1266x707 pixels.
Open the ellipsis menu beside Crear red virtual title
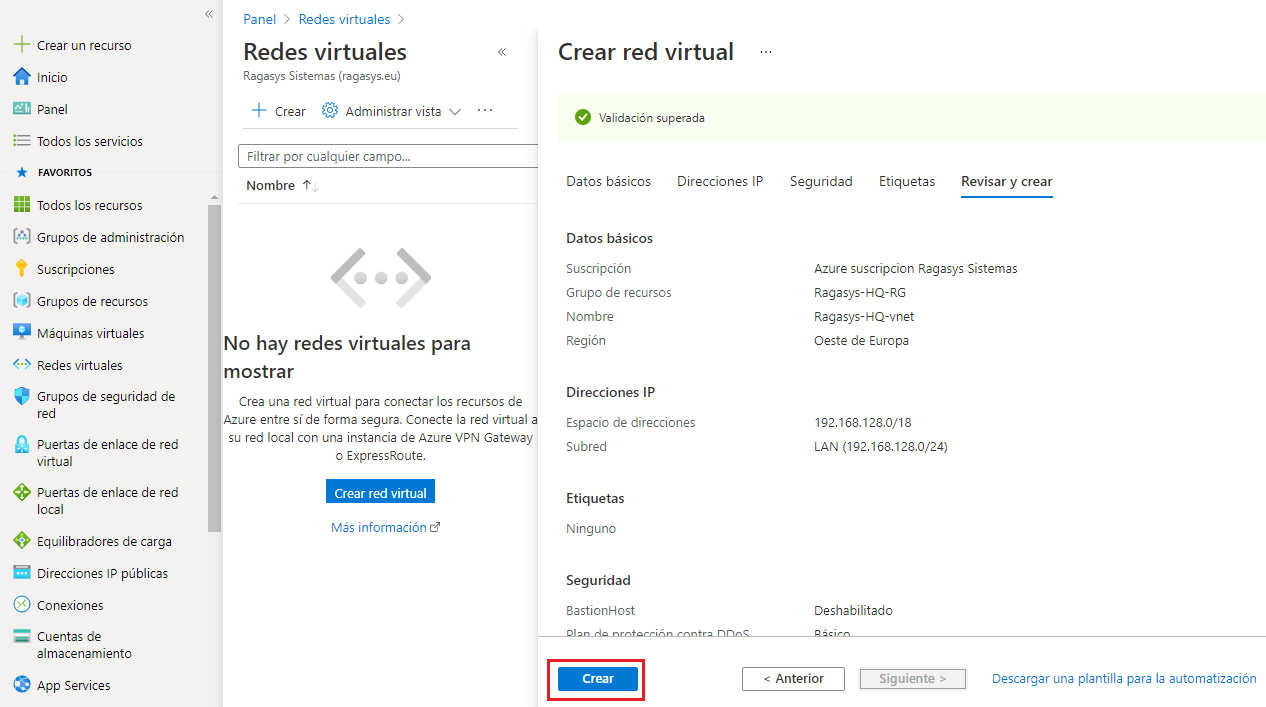766,52
